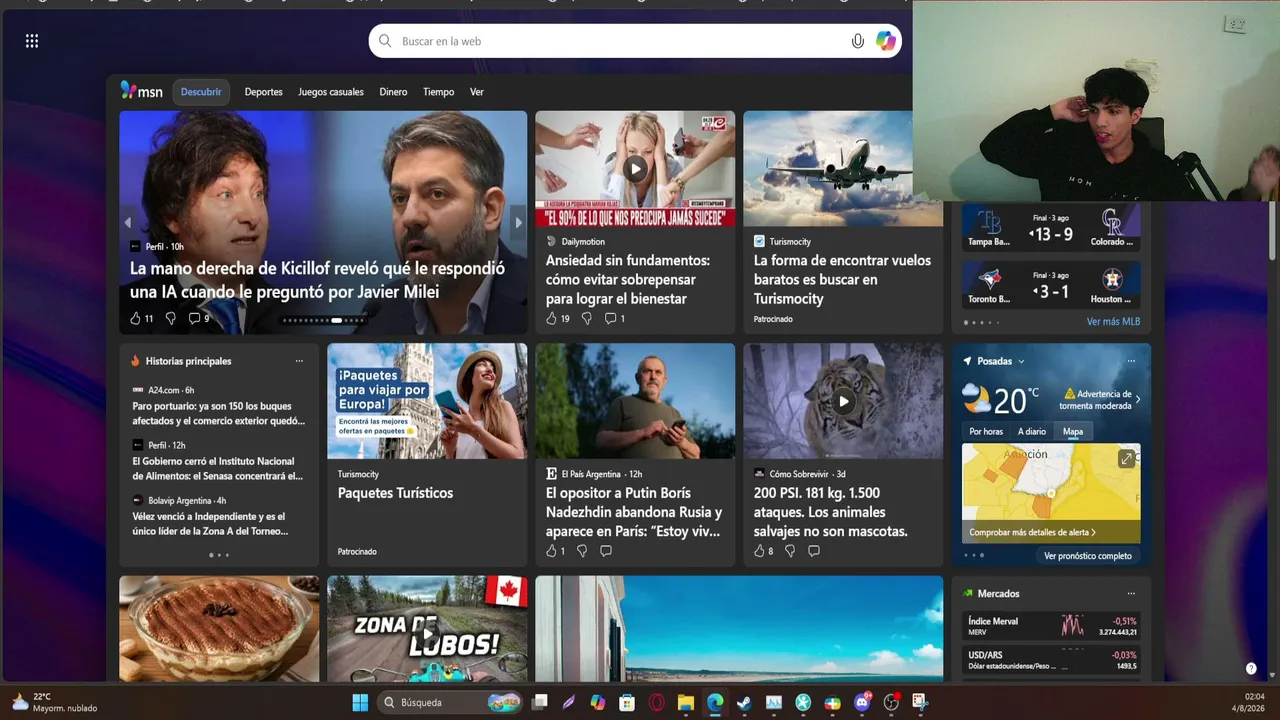
Task: Click the Ver más MLB link
Action: (x=1113, y=322)
